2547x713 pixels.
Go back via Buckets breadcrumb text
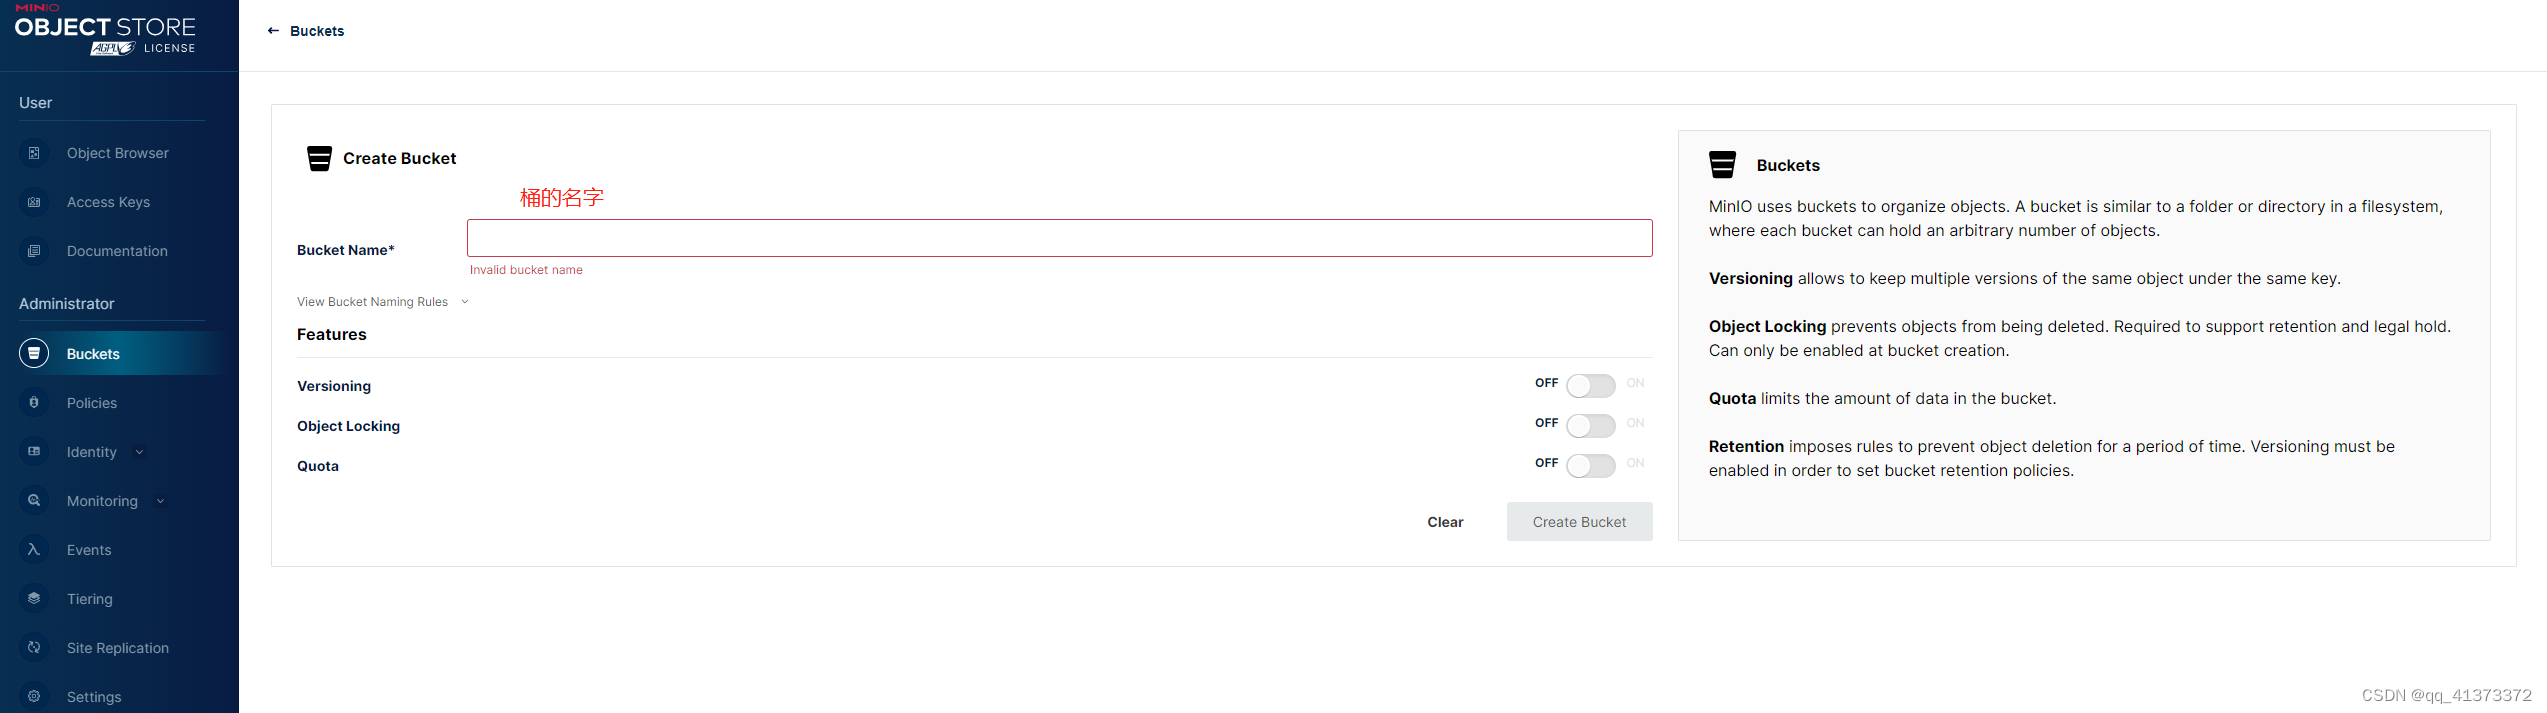317,31
